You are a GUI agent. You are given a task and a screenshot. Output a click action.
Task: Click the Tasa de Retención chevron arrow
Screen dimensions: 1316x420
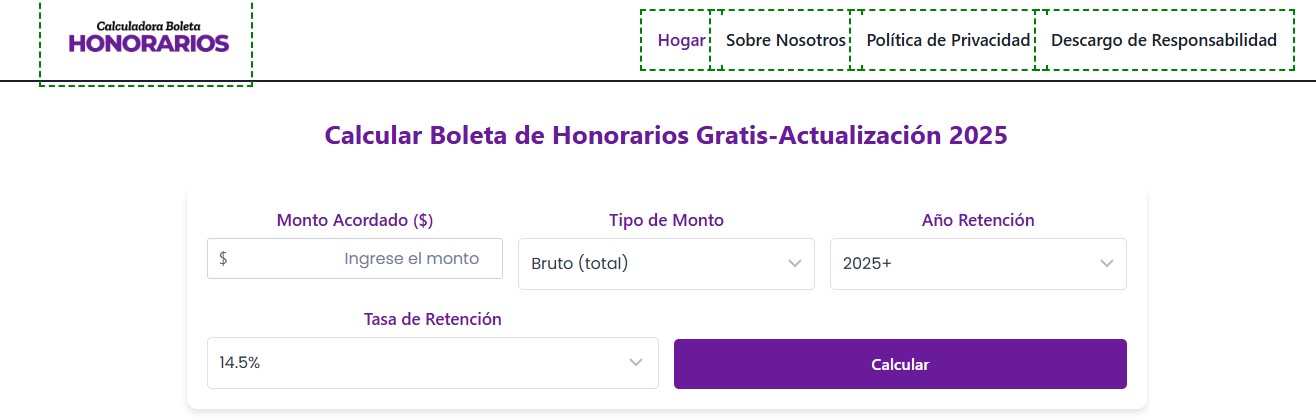pos(636,362)
